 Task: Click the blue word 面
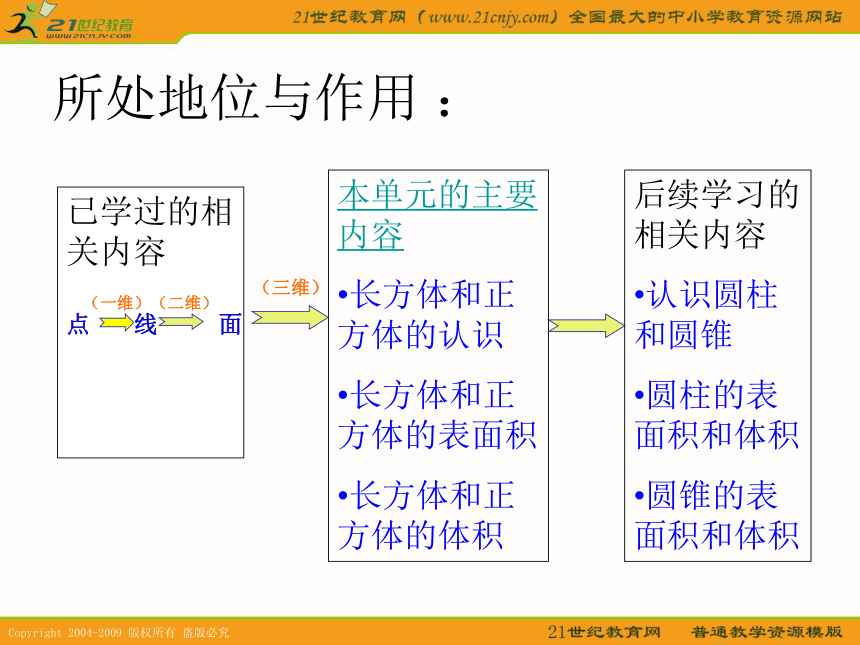click(230, 325)
